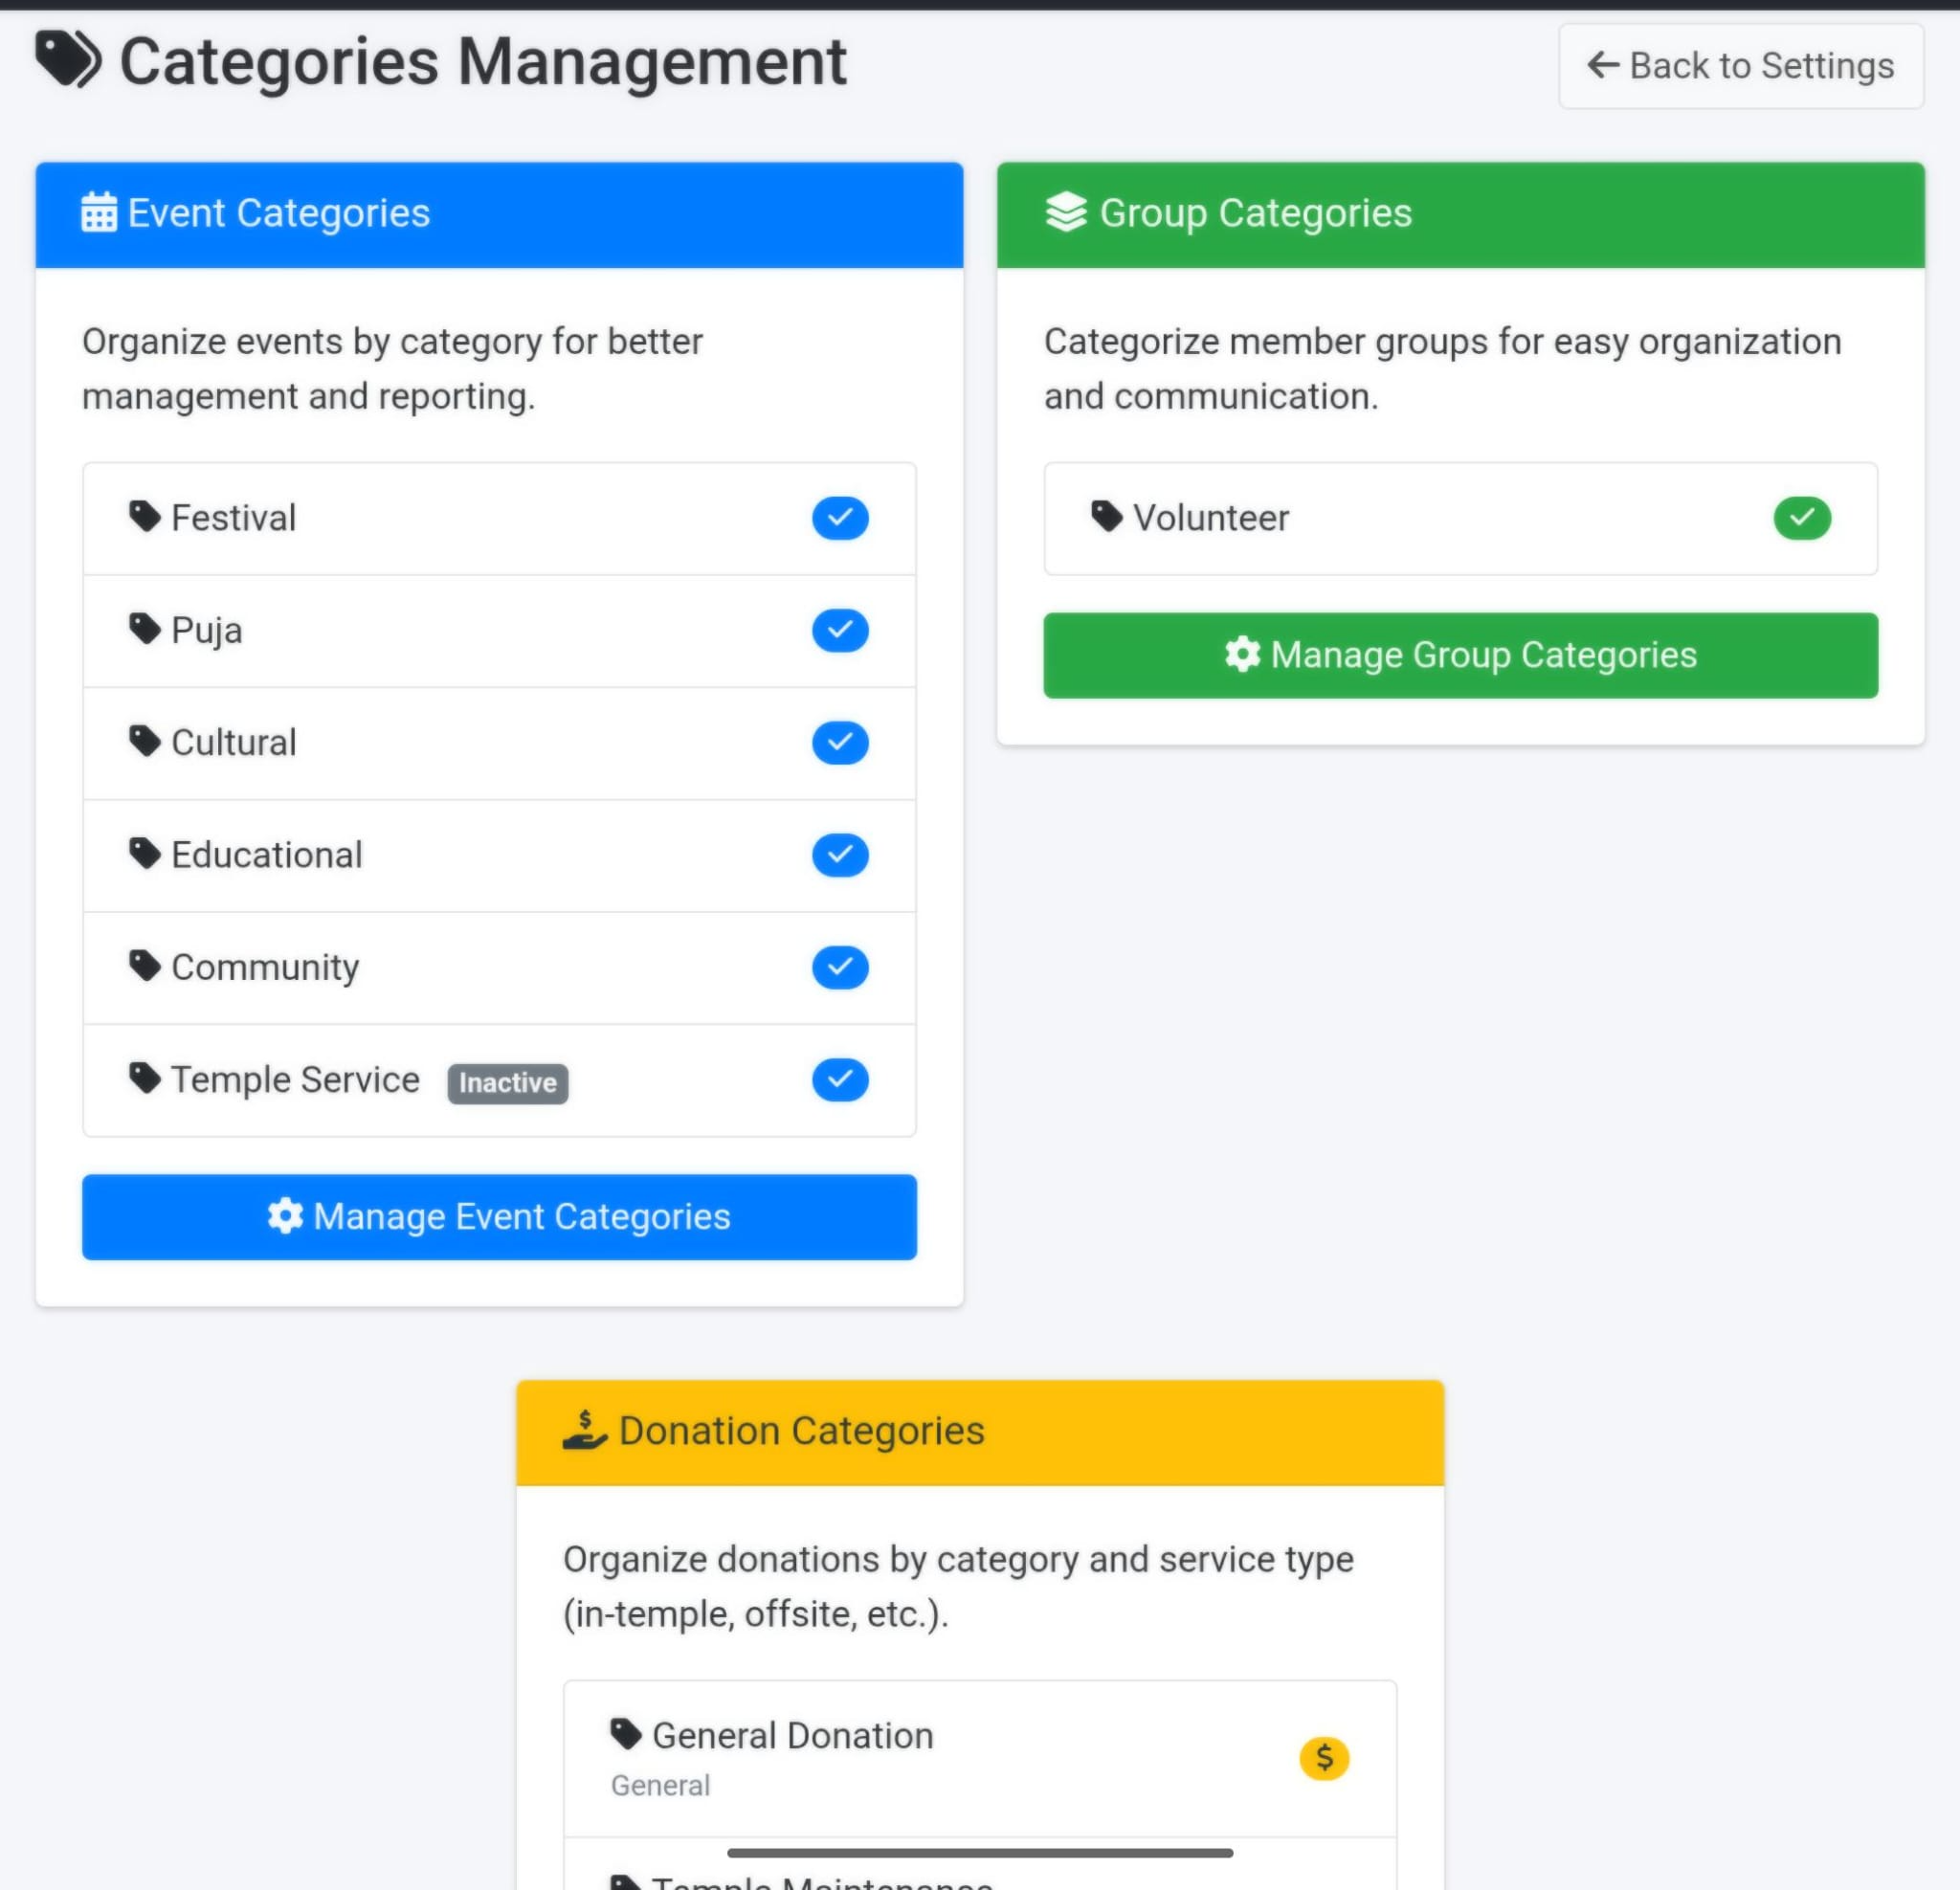The image size is (1960, 1890).
Task: Click the tag icon next to Volunteer
Action: click(x=1106, y=517)
